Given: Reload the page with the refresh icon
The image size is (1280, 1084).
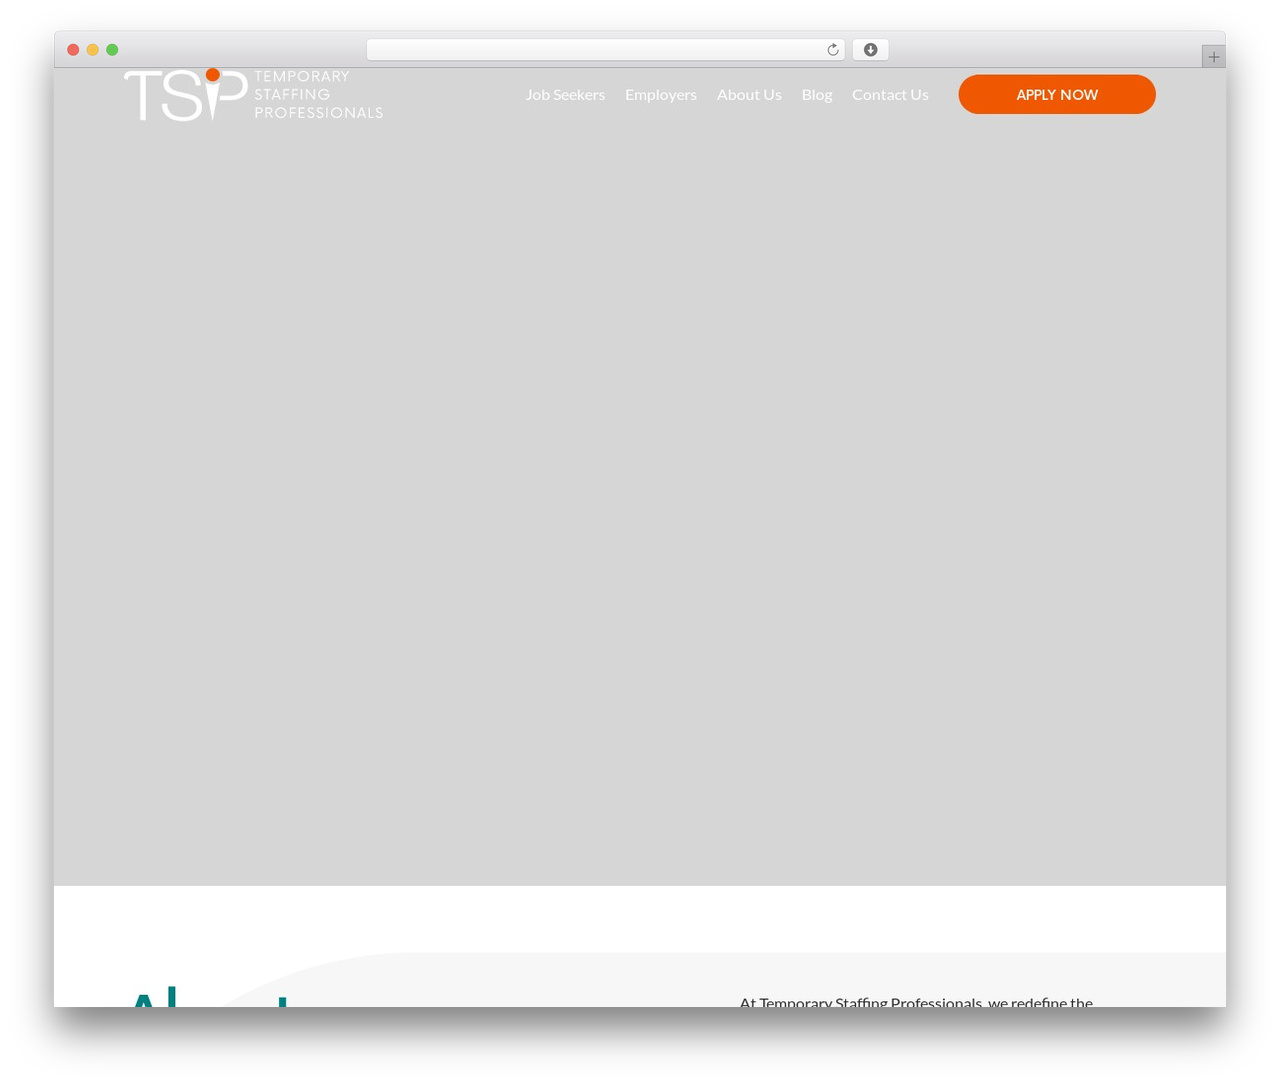Looking at the screenshot, I should [x=832, y=50].
